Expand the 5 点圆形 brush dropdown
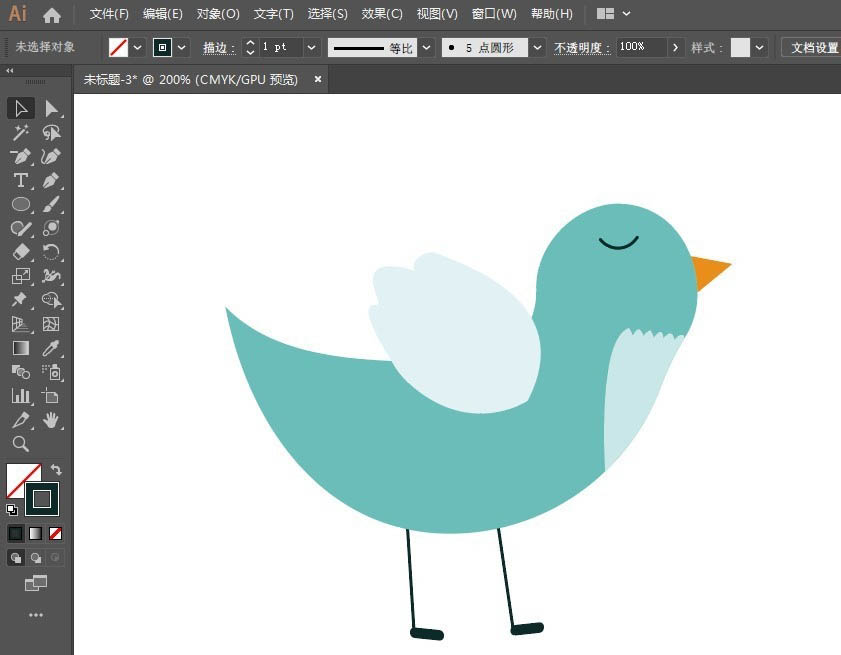 coord(537,48)
